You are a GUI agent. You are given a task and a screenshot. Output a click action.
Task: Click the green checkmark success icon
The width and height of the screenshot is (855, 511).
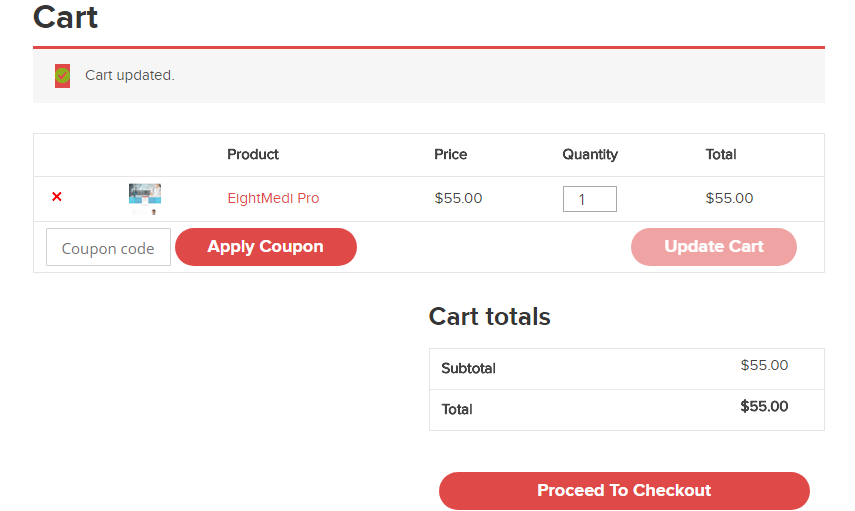pos(62,75)
